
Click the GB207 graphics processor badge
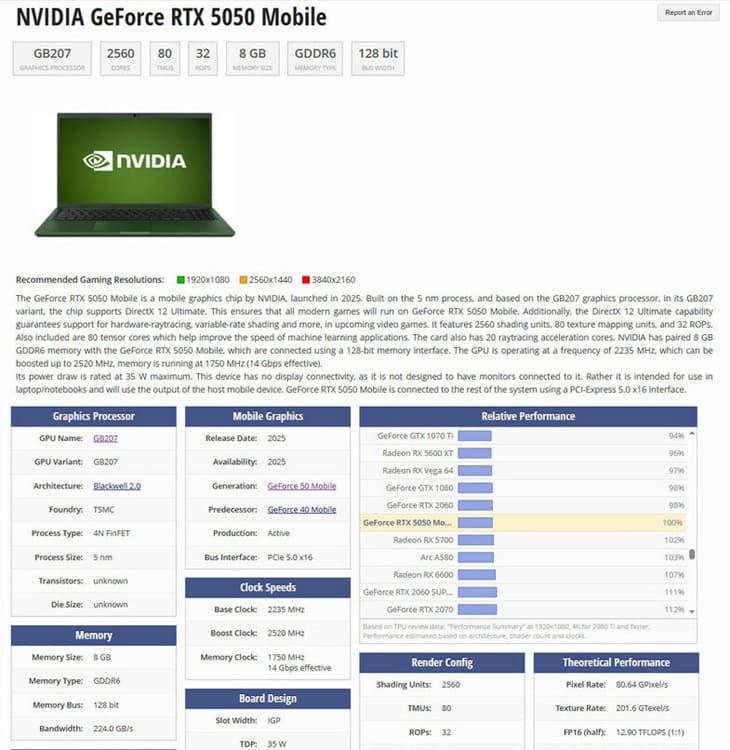52,58
